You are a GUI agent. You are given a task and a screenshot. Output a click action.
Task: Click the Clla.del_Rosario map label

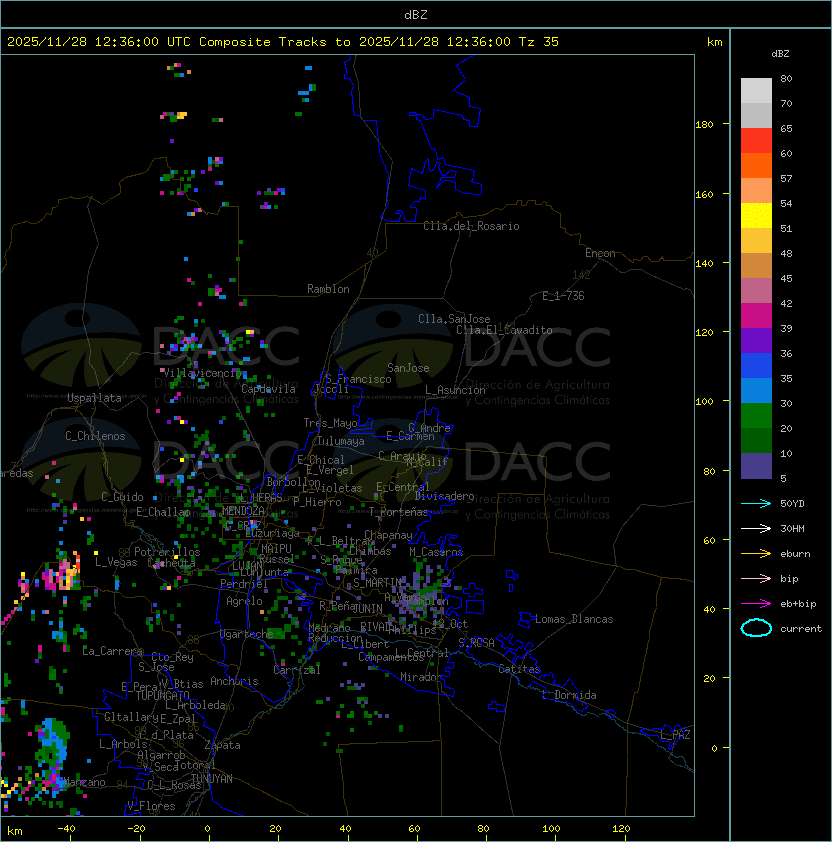pos(471,226)
